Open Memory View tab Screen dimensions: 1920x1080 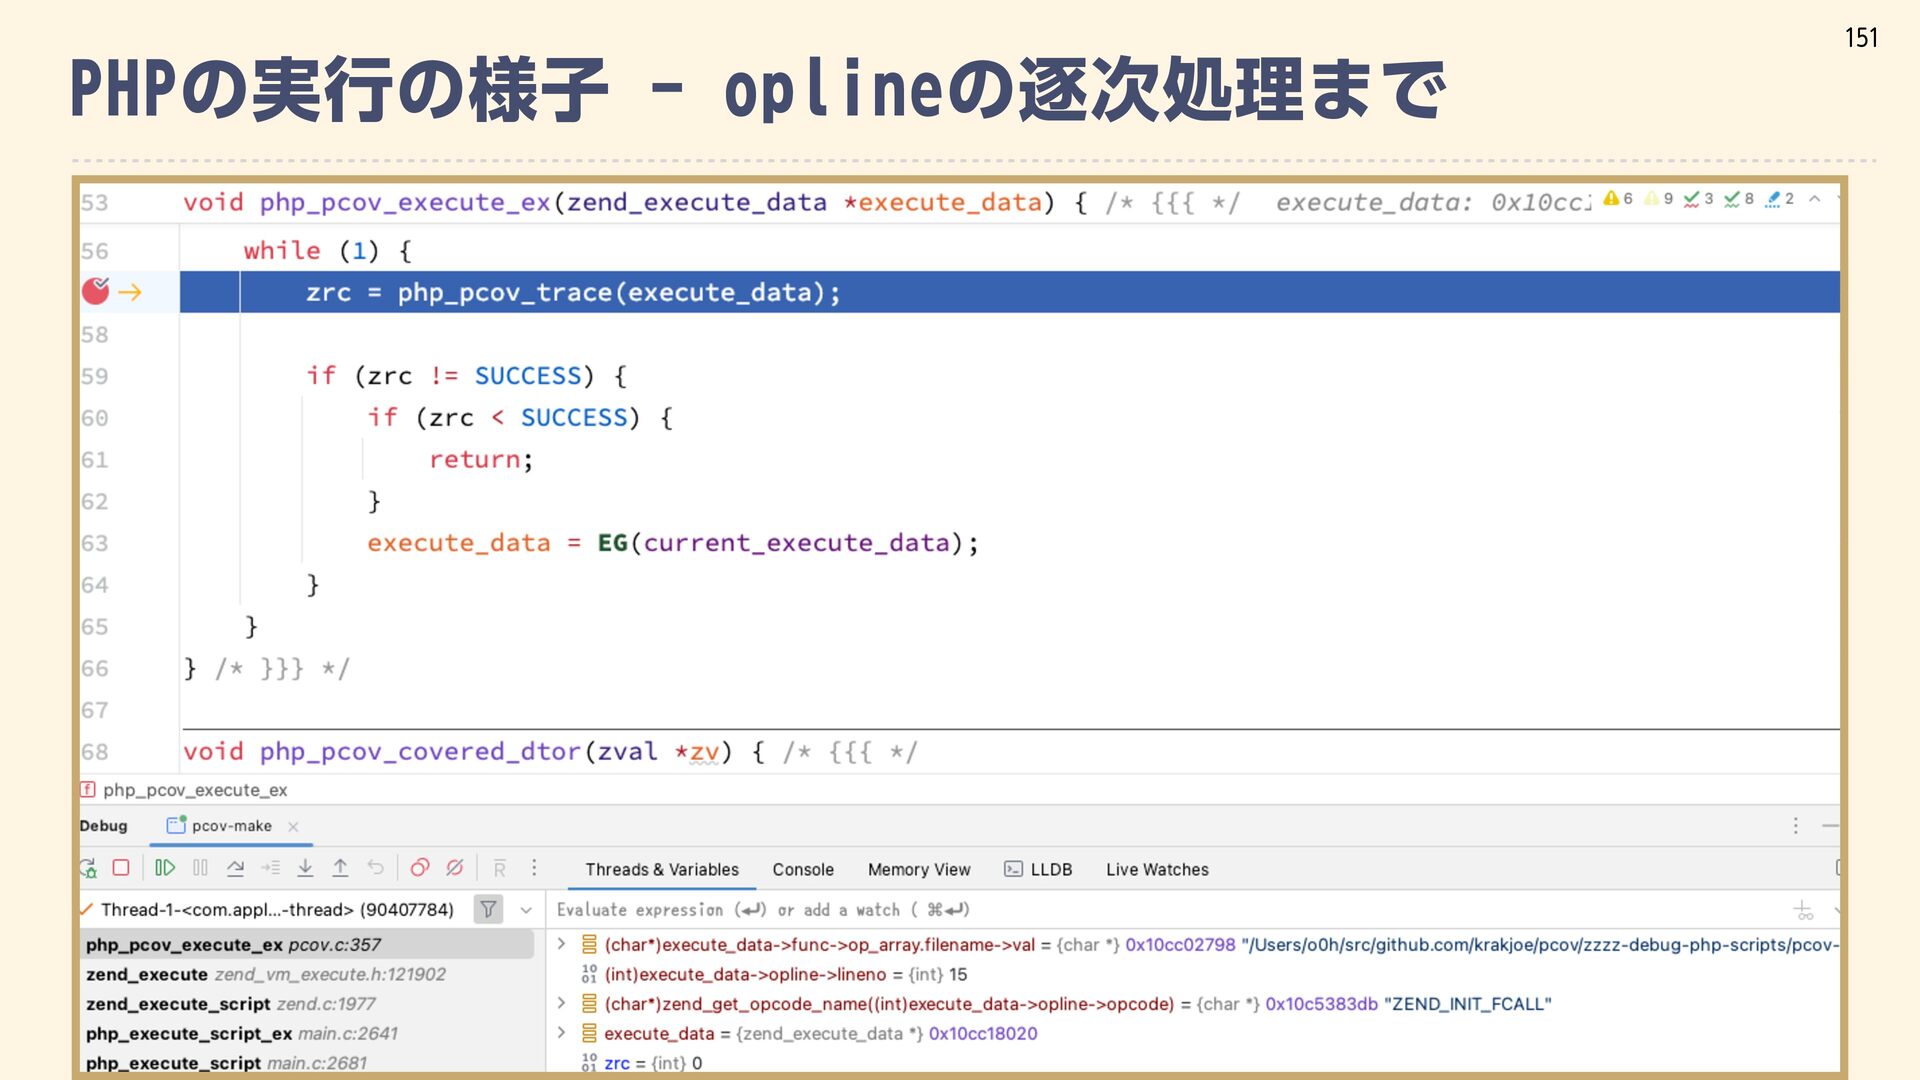click(918, 869)
